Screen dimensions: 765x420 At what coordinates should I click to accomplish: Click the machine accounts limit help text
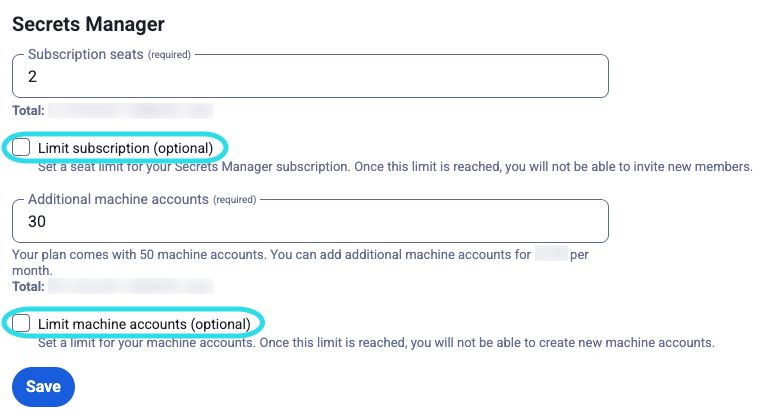[376, 343]
